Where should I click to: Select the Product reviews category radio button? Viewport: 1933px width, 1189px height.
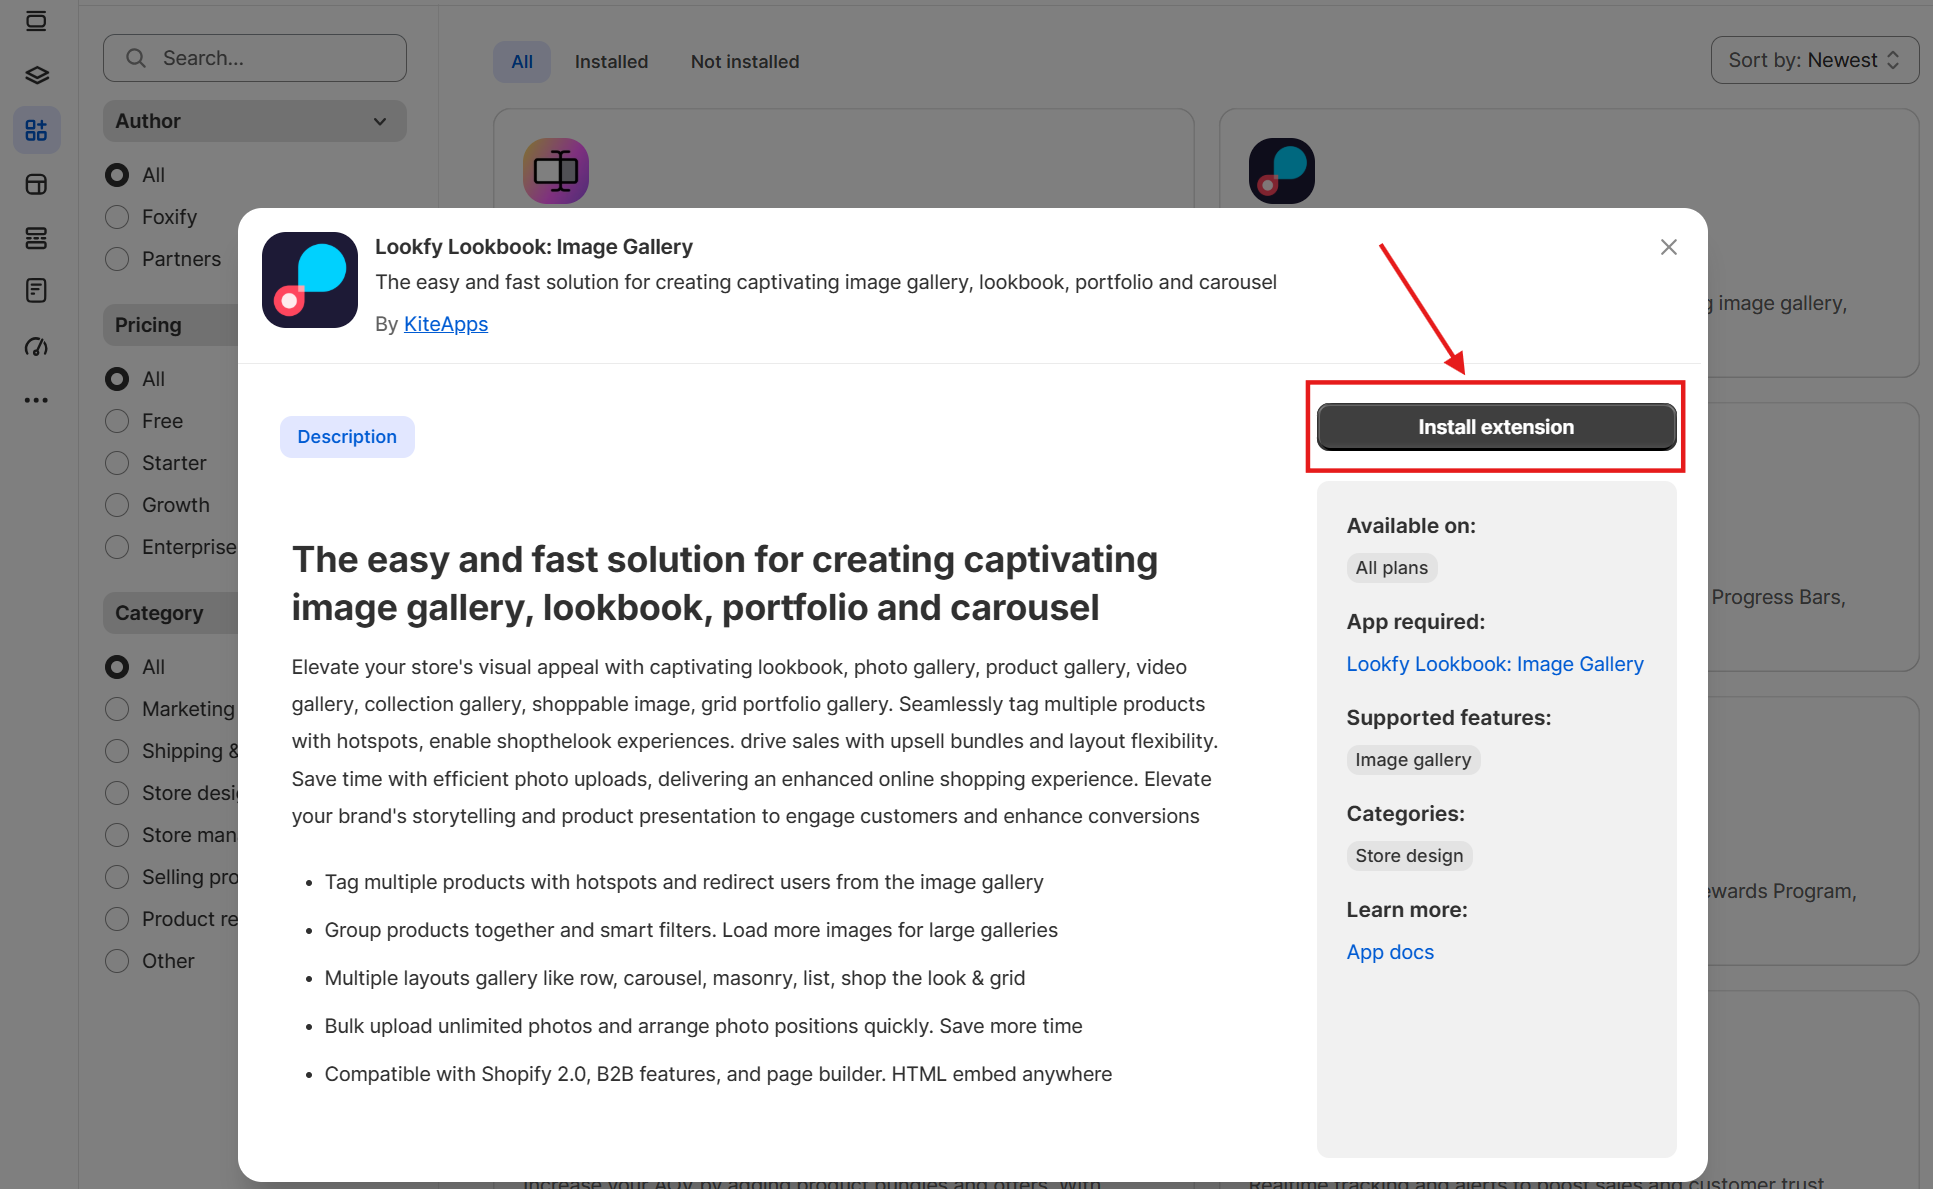117,919
